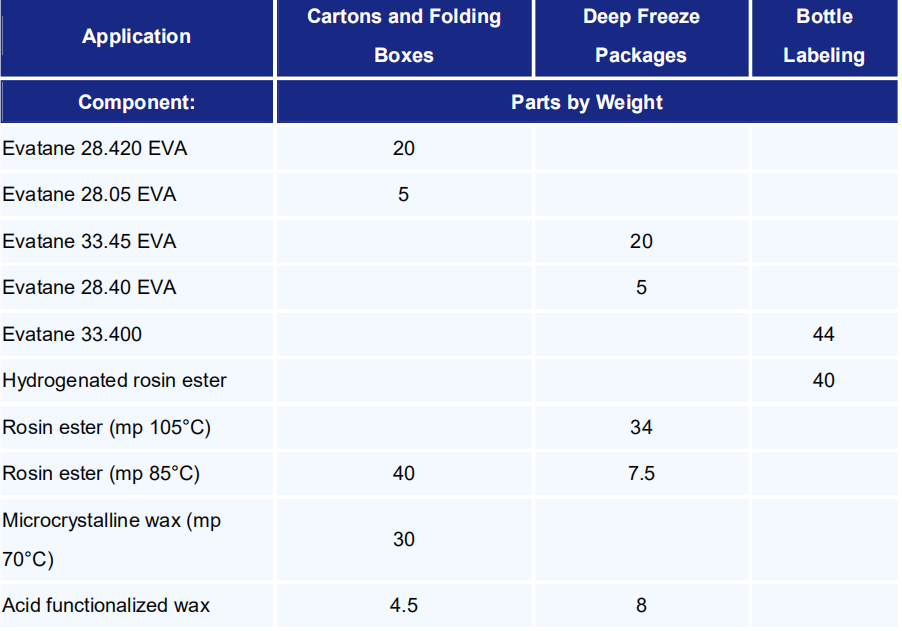Select the 7.5 value in Deep Freeze column
Viewport: 902px width, 631px height.
coord(641,473)
